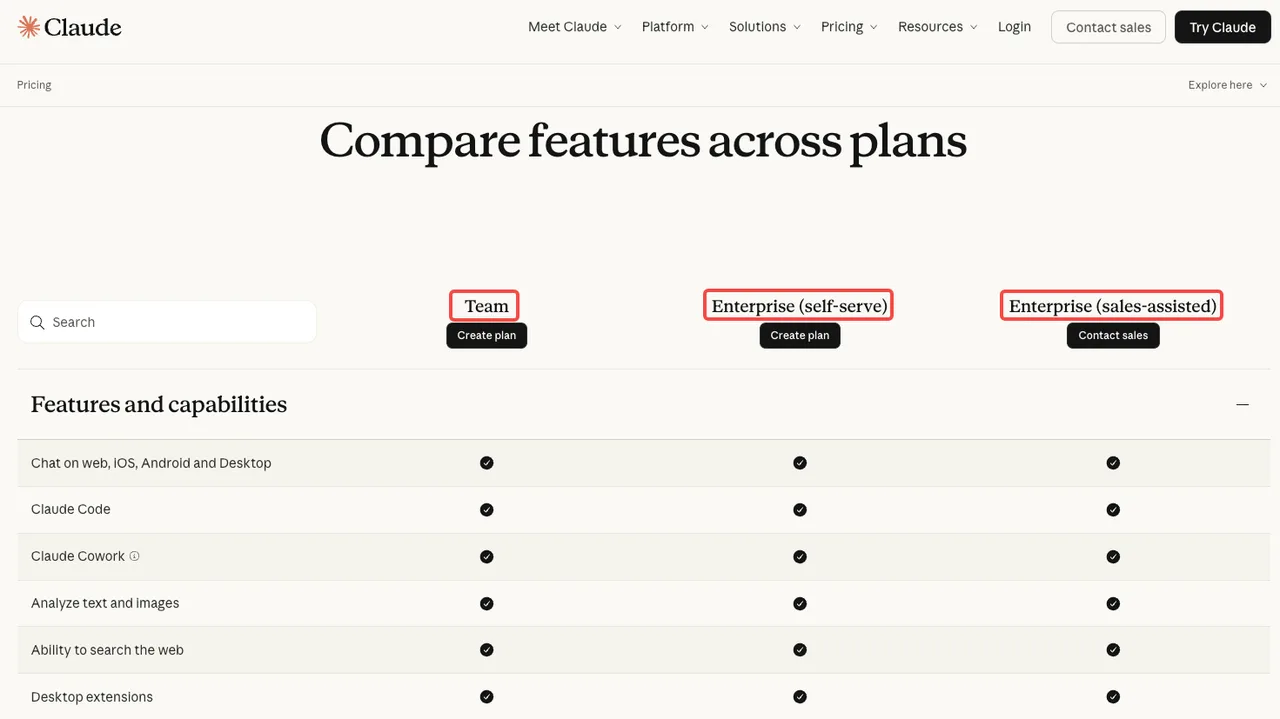This screenshot has width=1280, height=719.
Task: Click the Desktop extensions row label
Action: click(x=92, y=697)
